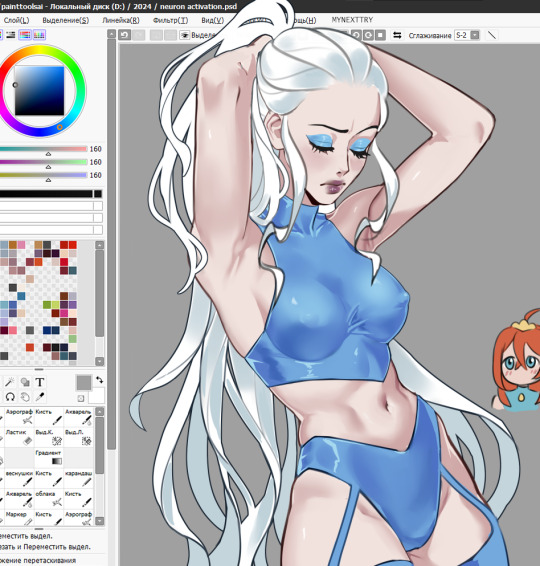Choose the карандаш pencil brush
This screenshot has height=566, width=540.
[x=78, y=478]
